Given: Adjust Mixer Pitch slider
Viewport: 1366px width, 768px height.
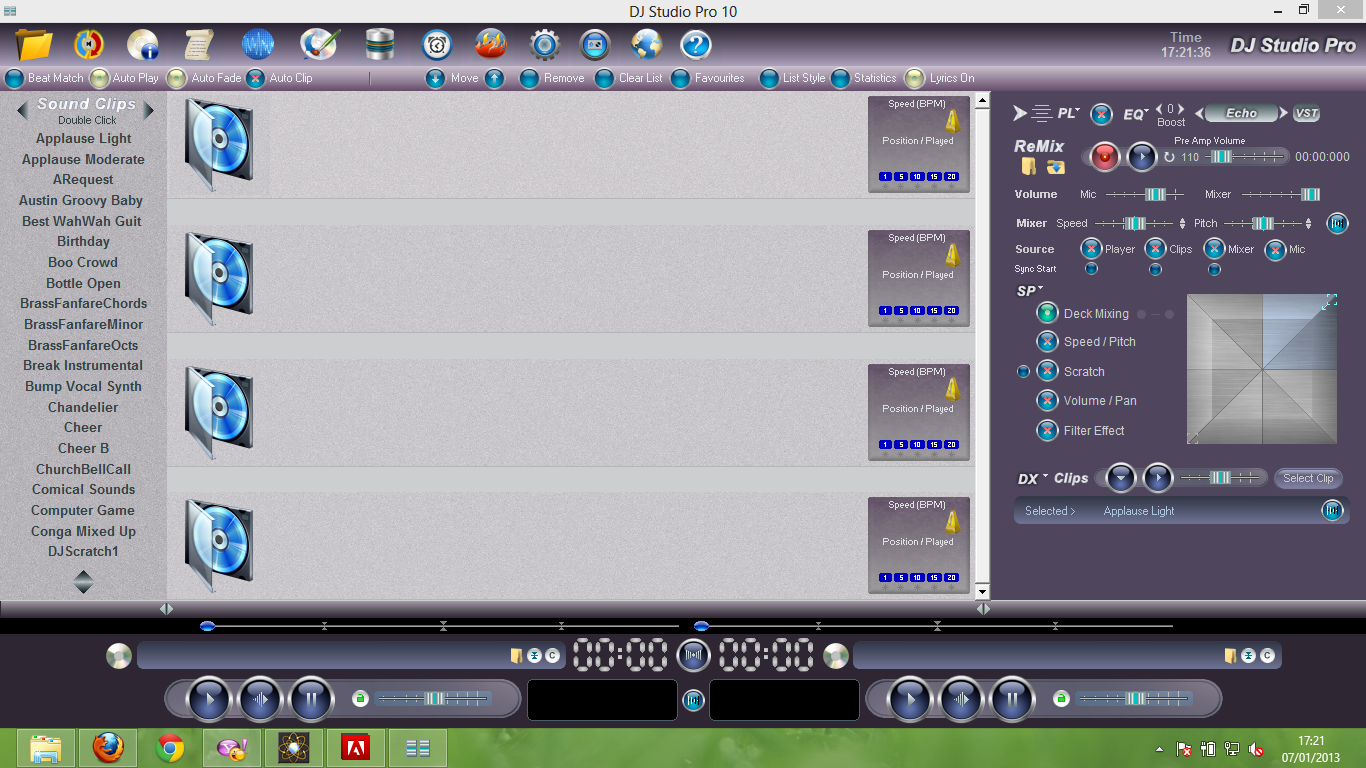Looking at the screenshot, I should 1263,223.
